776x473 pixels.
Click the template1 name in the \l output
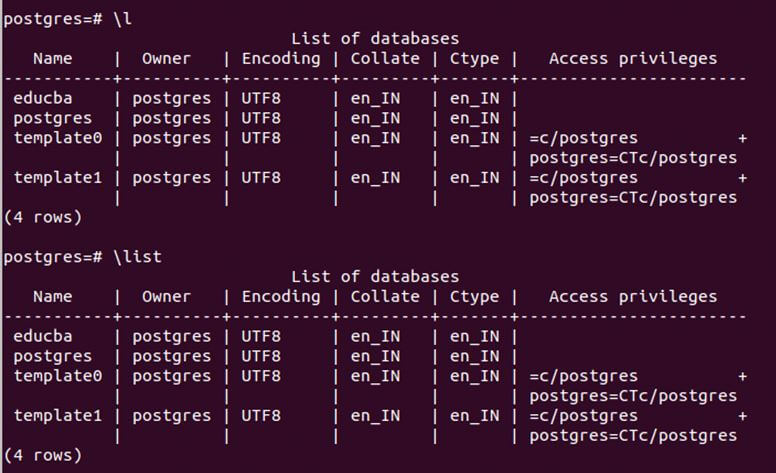click(x=57, y=178)
